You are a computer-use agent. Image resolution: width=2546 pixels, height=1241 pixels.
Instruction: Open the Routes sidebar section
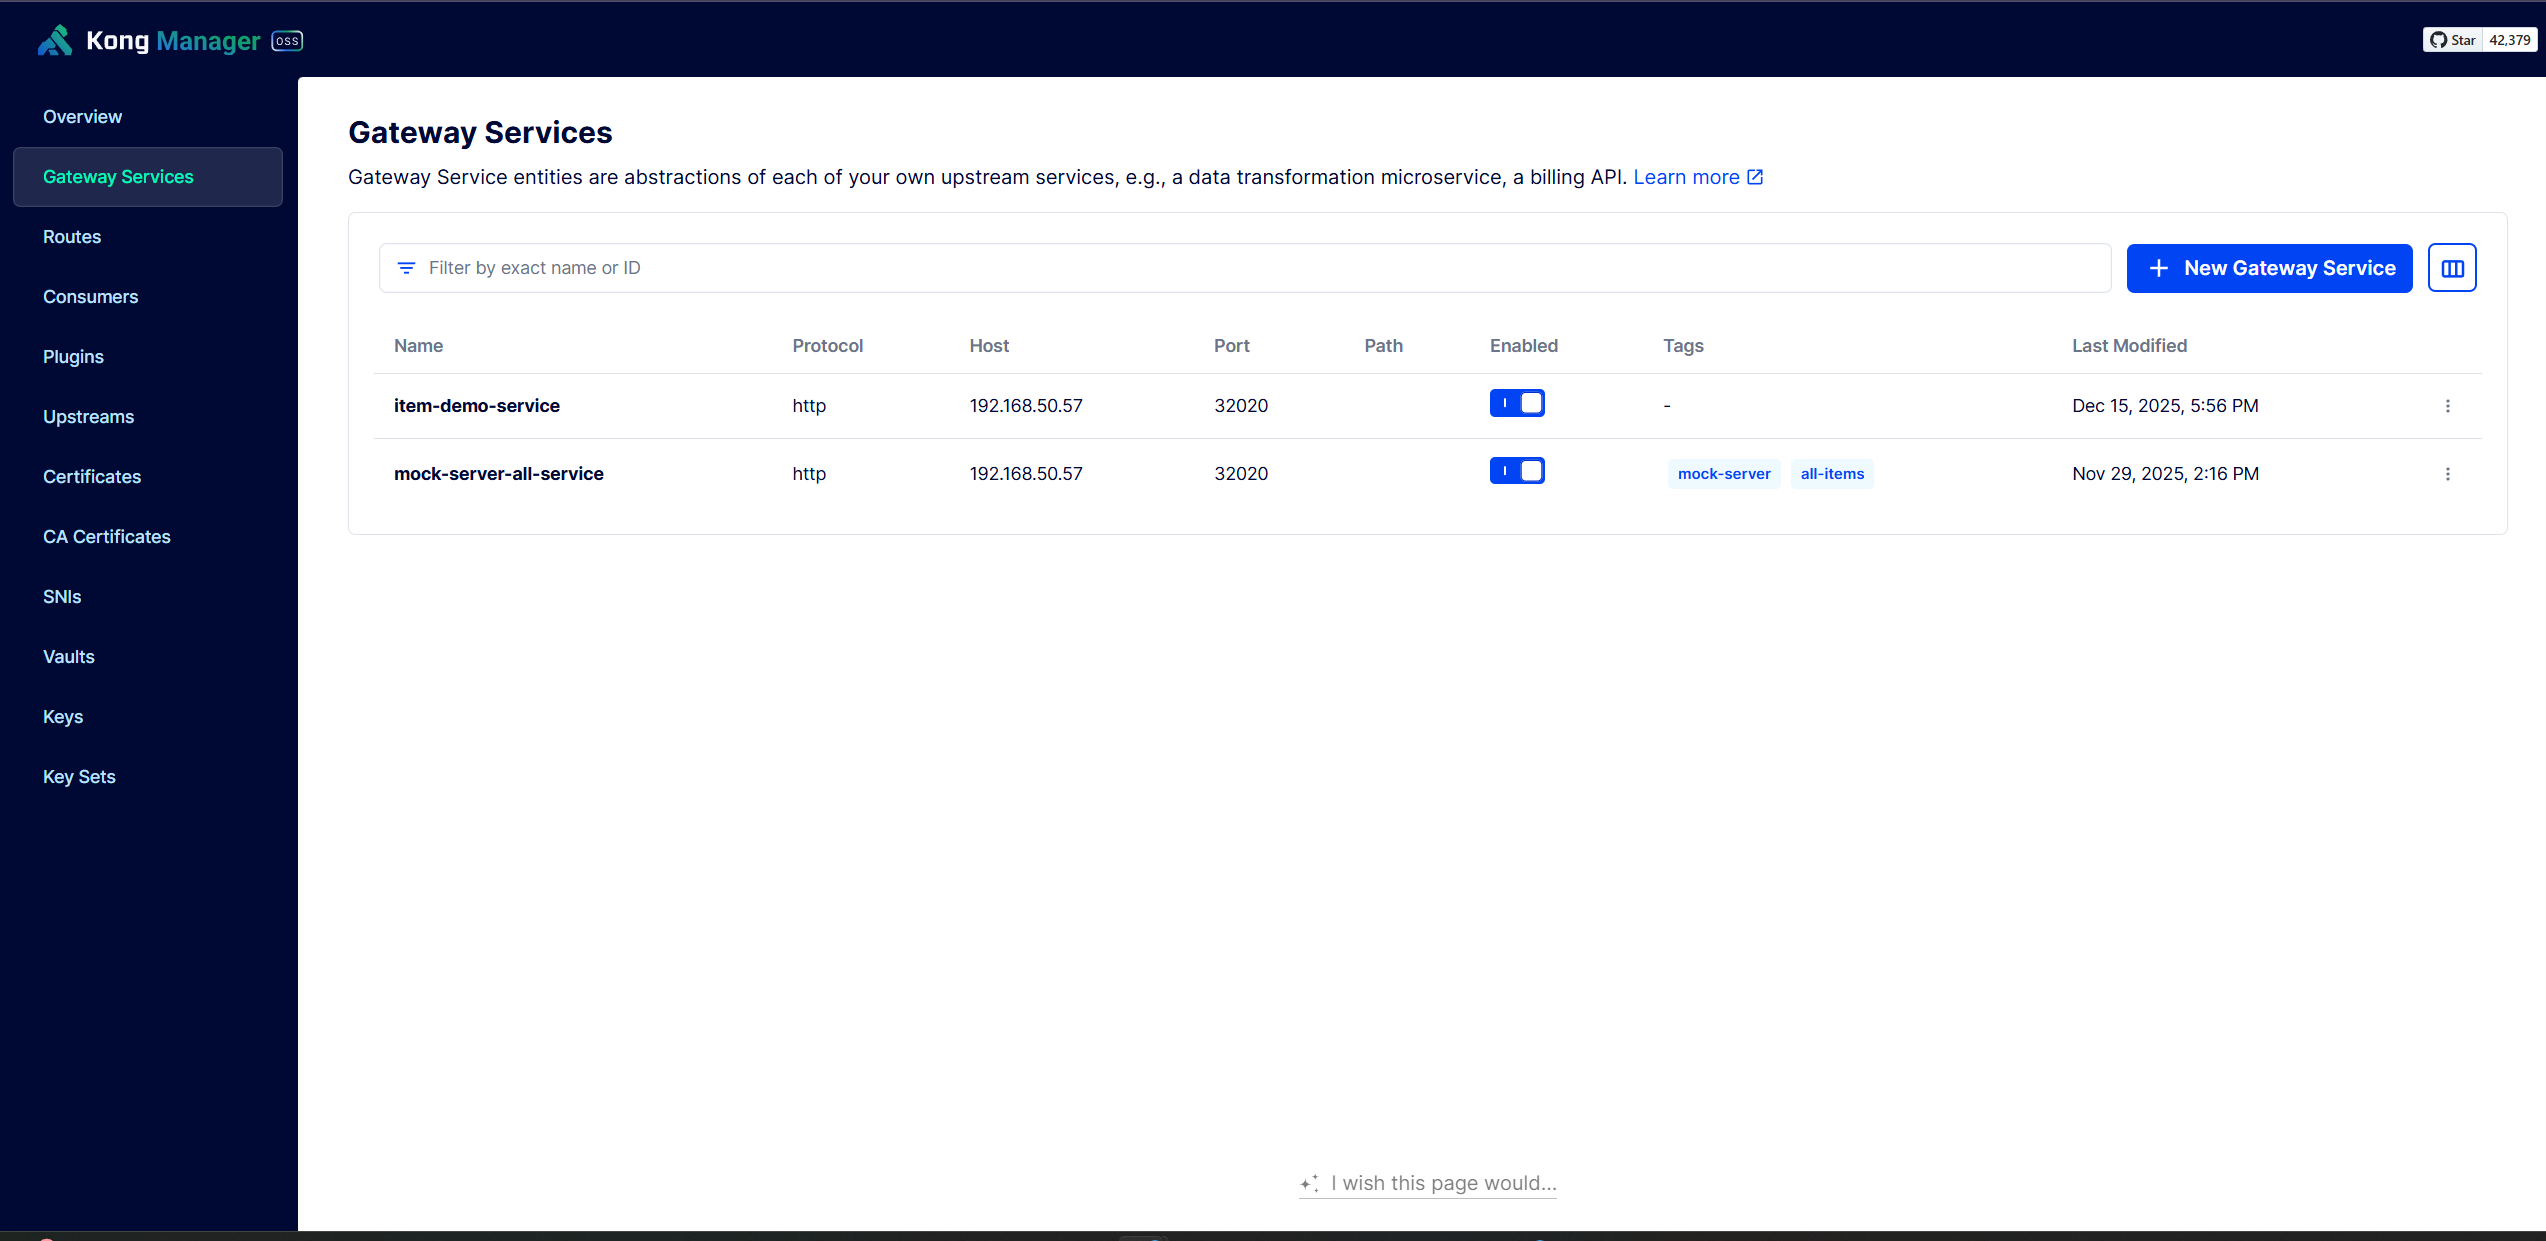(x=72, y=237)
